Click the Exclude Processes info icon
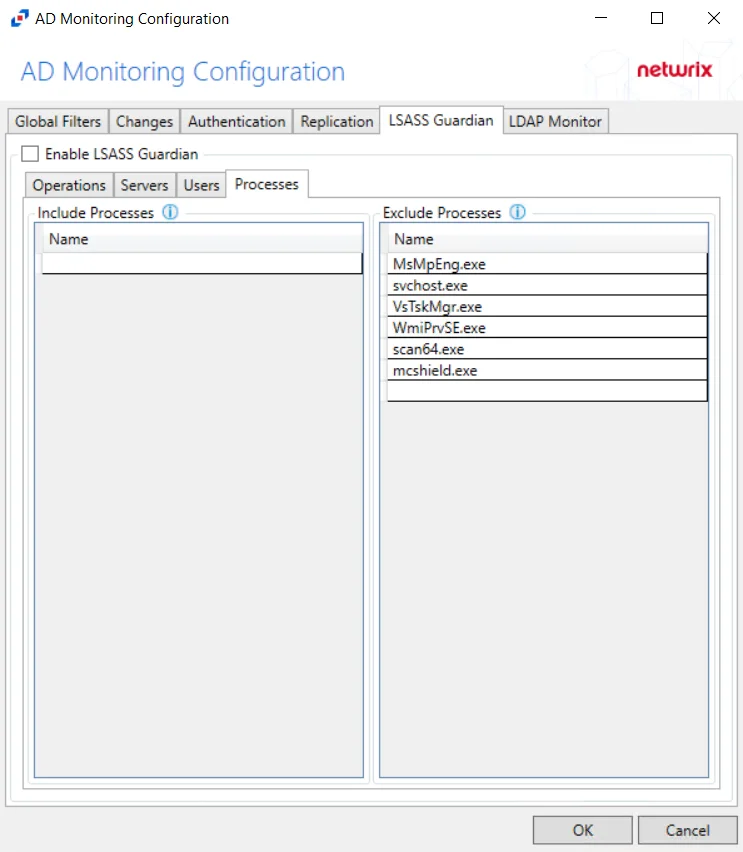The height and width of the screenshot is (852, 743). [x=517, y=212]
